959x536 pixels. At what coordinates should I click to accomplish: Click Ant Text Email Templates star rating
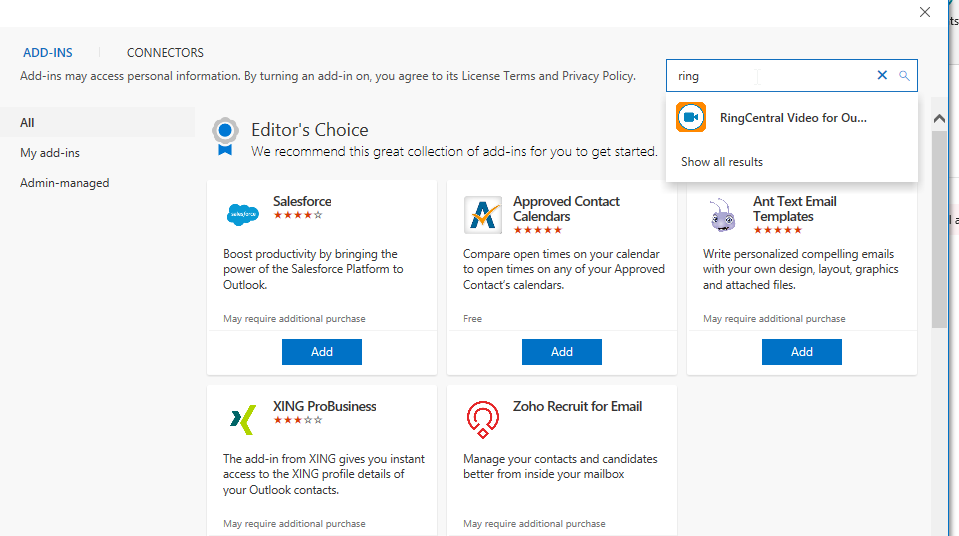tap(777, 230)
